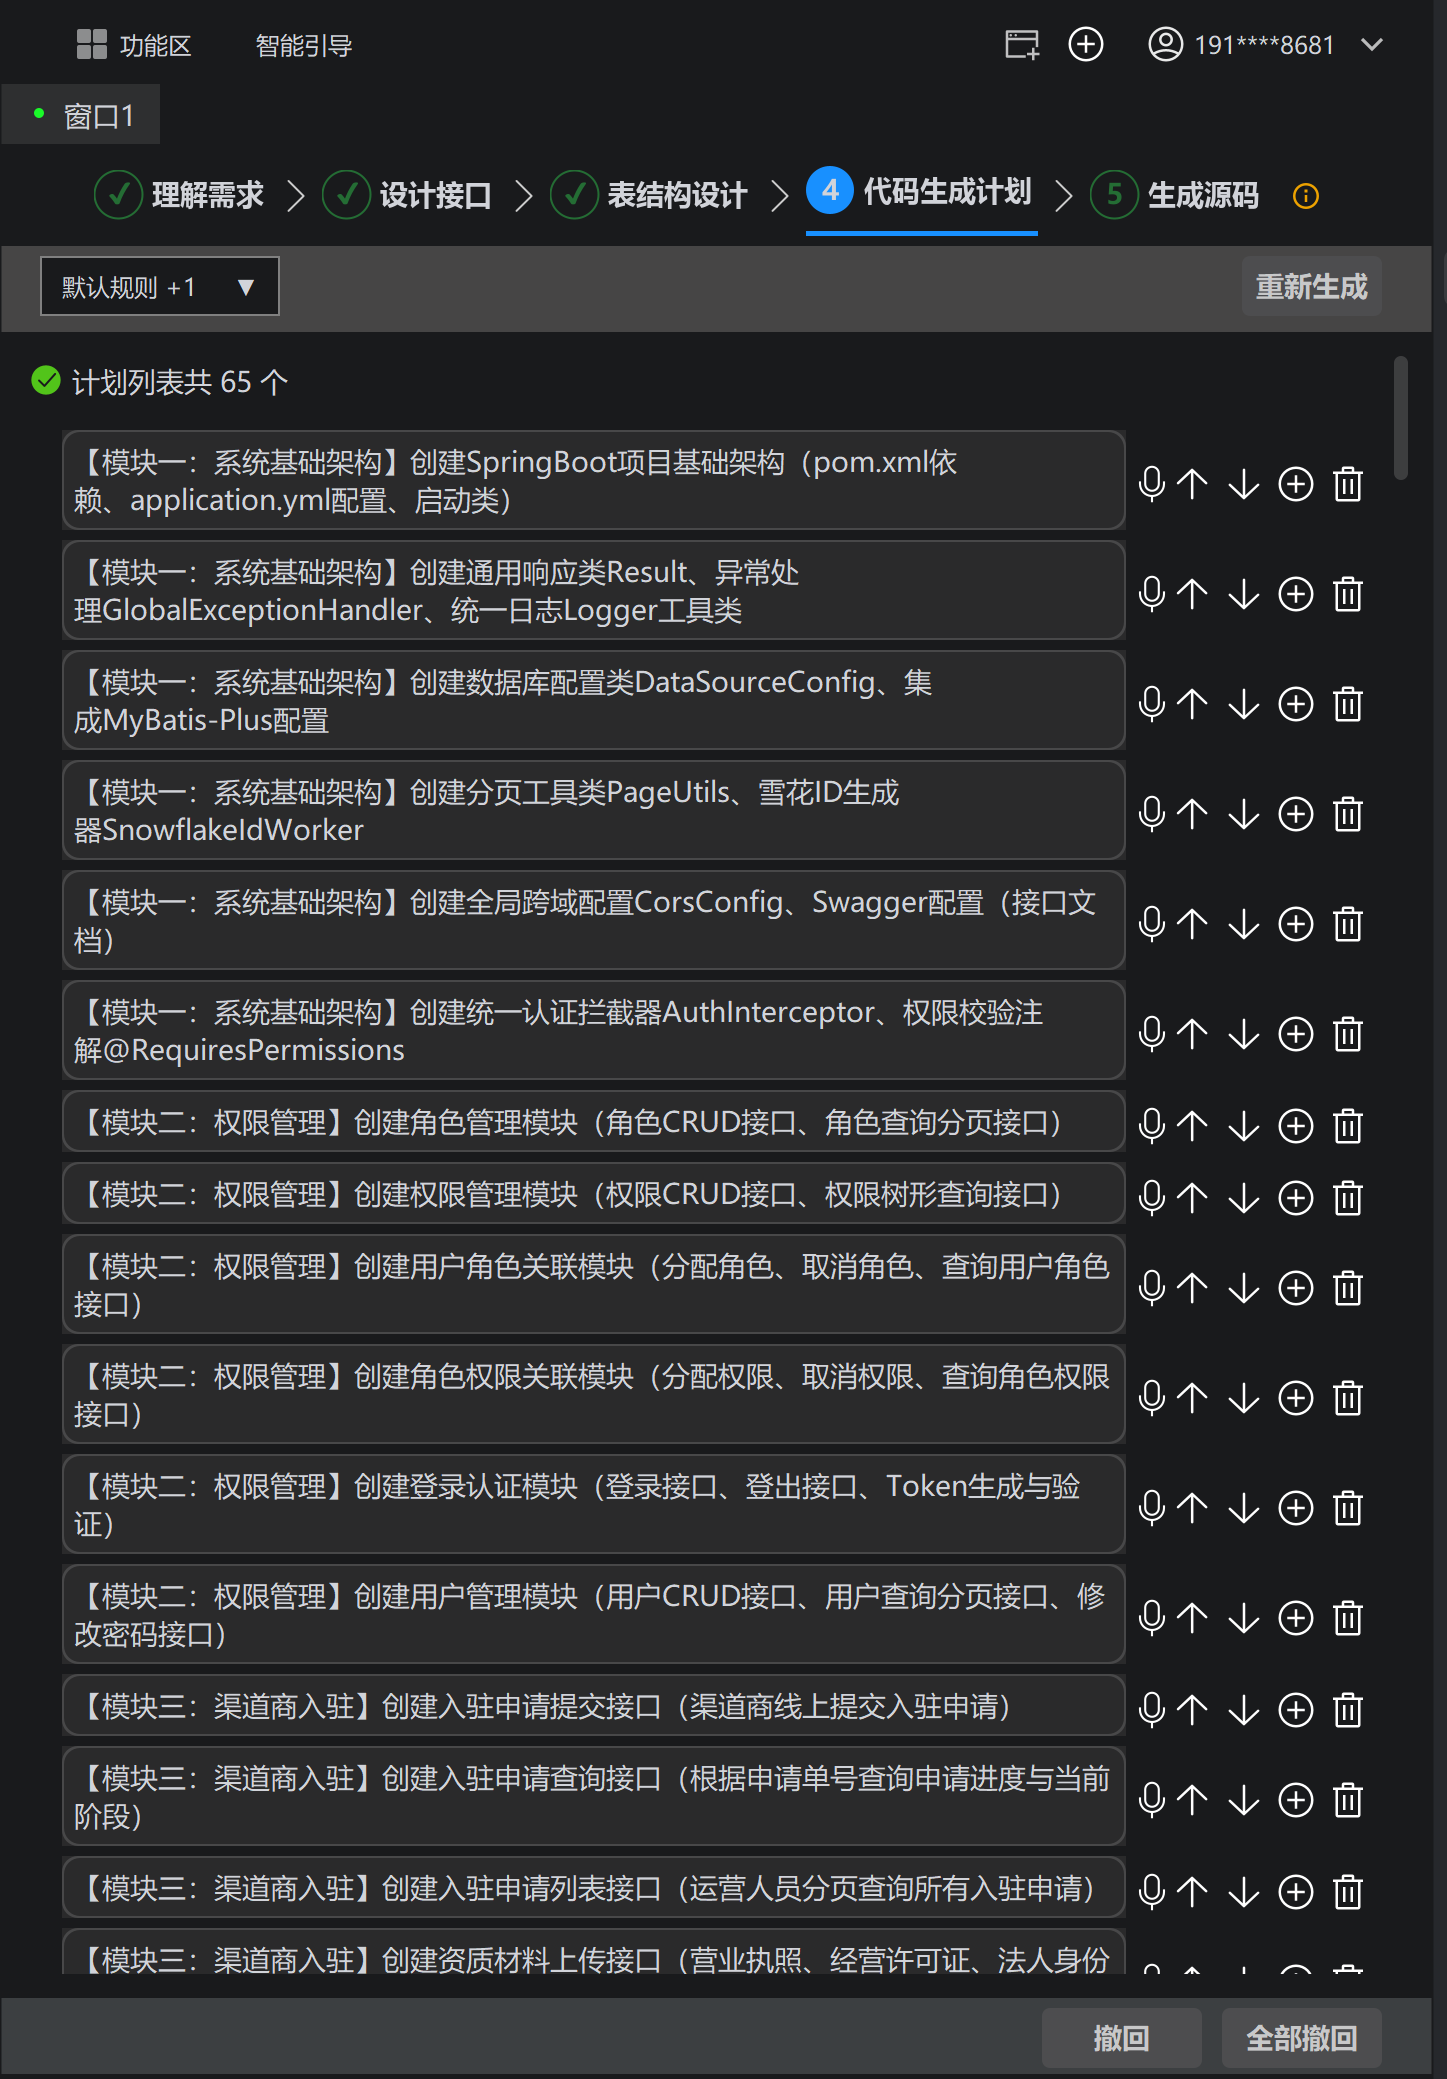
Task: Move the CorsConfig跨域配置 item up
Action: (1192, 924)
